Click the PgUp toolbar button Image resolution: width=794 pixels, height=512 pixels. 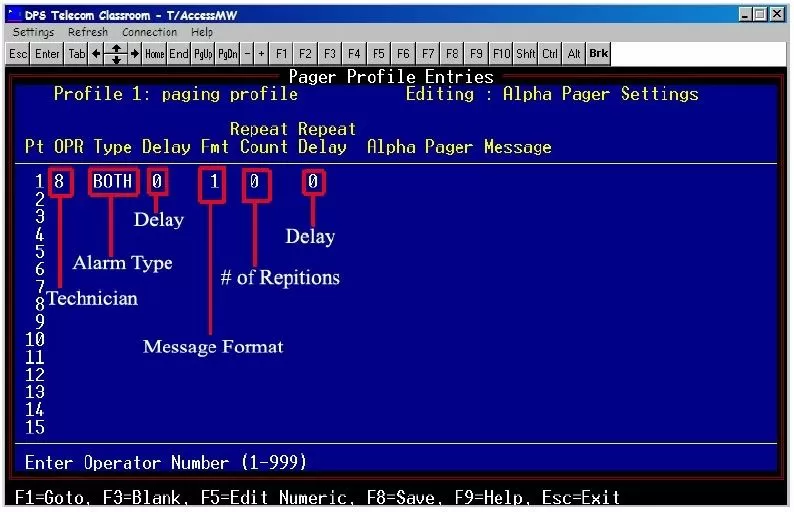coord(203,53)
